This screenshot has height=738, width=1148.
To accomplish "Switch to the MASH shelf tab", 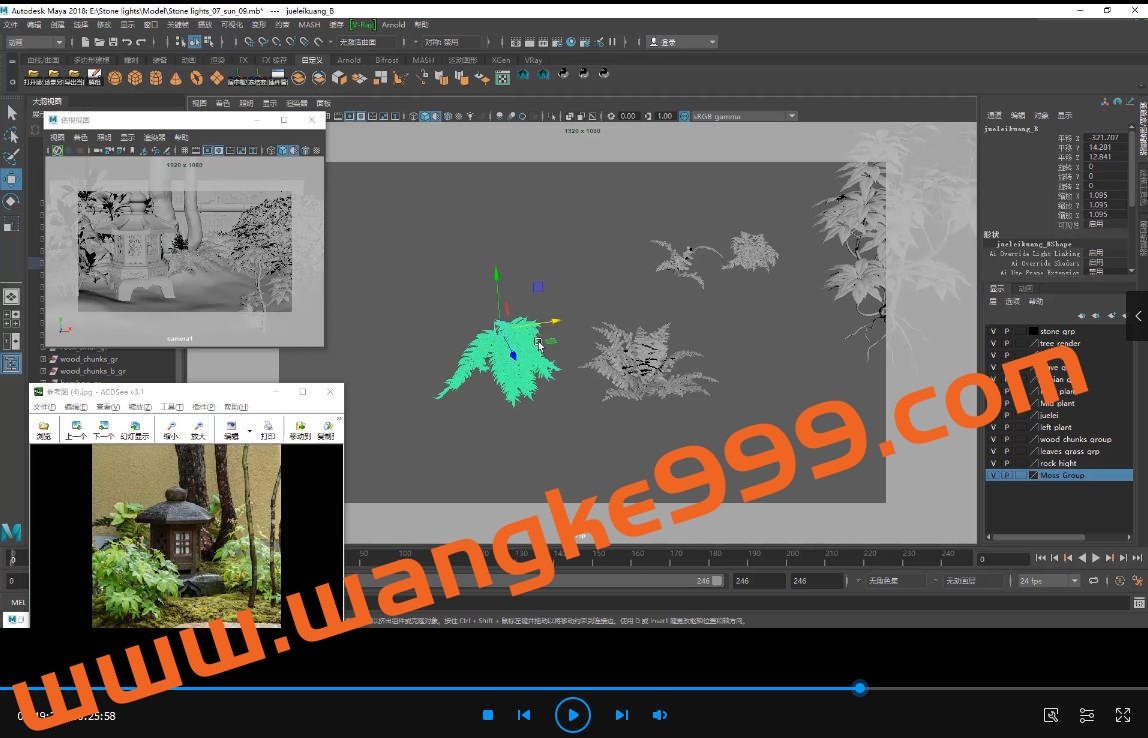I will pyautogui.click(x=423, y=59).
